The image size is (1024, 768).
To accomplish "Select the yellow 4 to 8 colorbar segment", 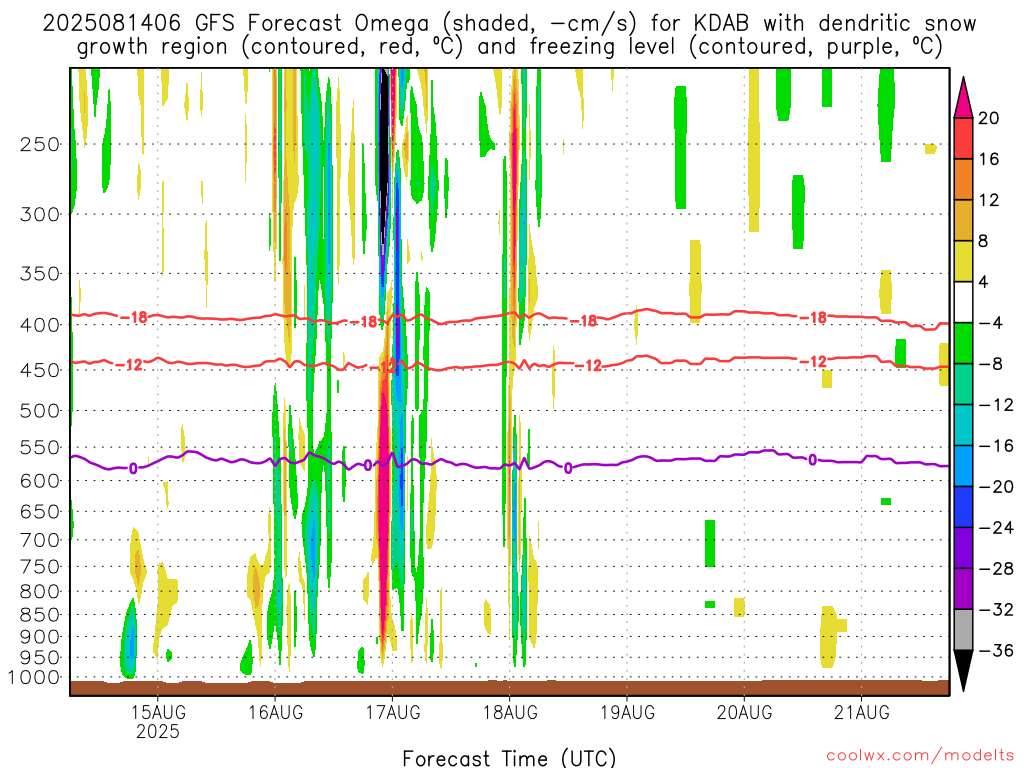I will click(963, 261).
